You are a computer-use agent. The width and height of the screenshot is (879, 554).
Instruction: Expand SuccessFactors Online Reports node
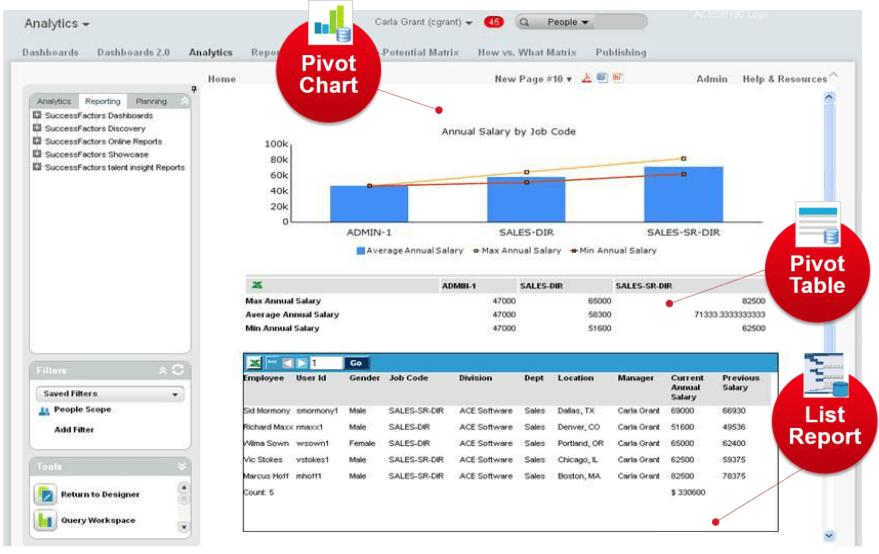[x=37, y=141]
